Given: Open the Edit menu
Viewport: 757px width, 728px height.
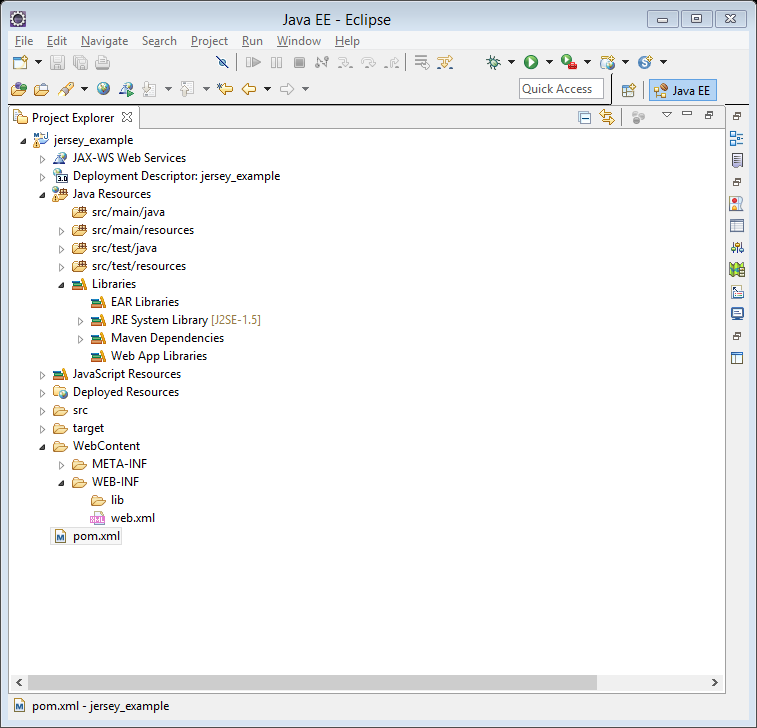Looking at the screenshot, I should [x=56, y=41].
